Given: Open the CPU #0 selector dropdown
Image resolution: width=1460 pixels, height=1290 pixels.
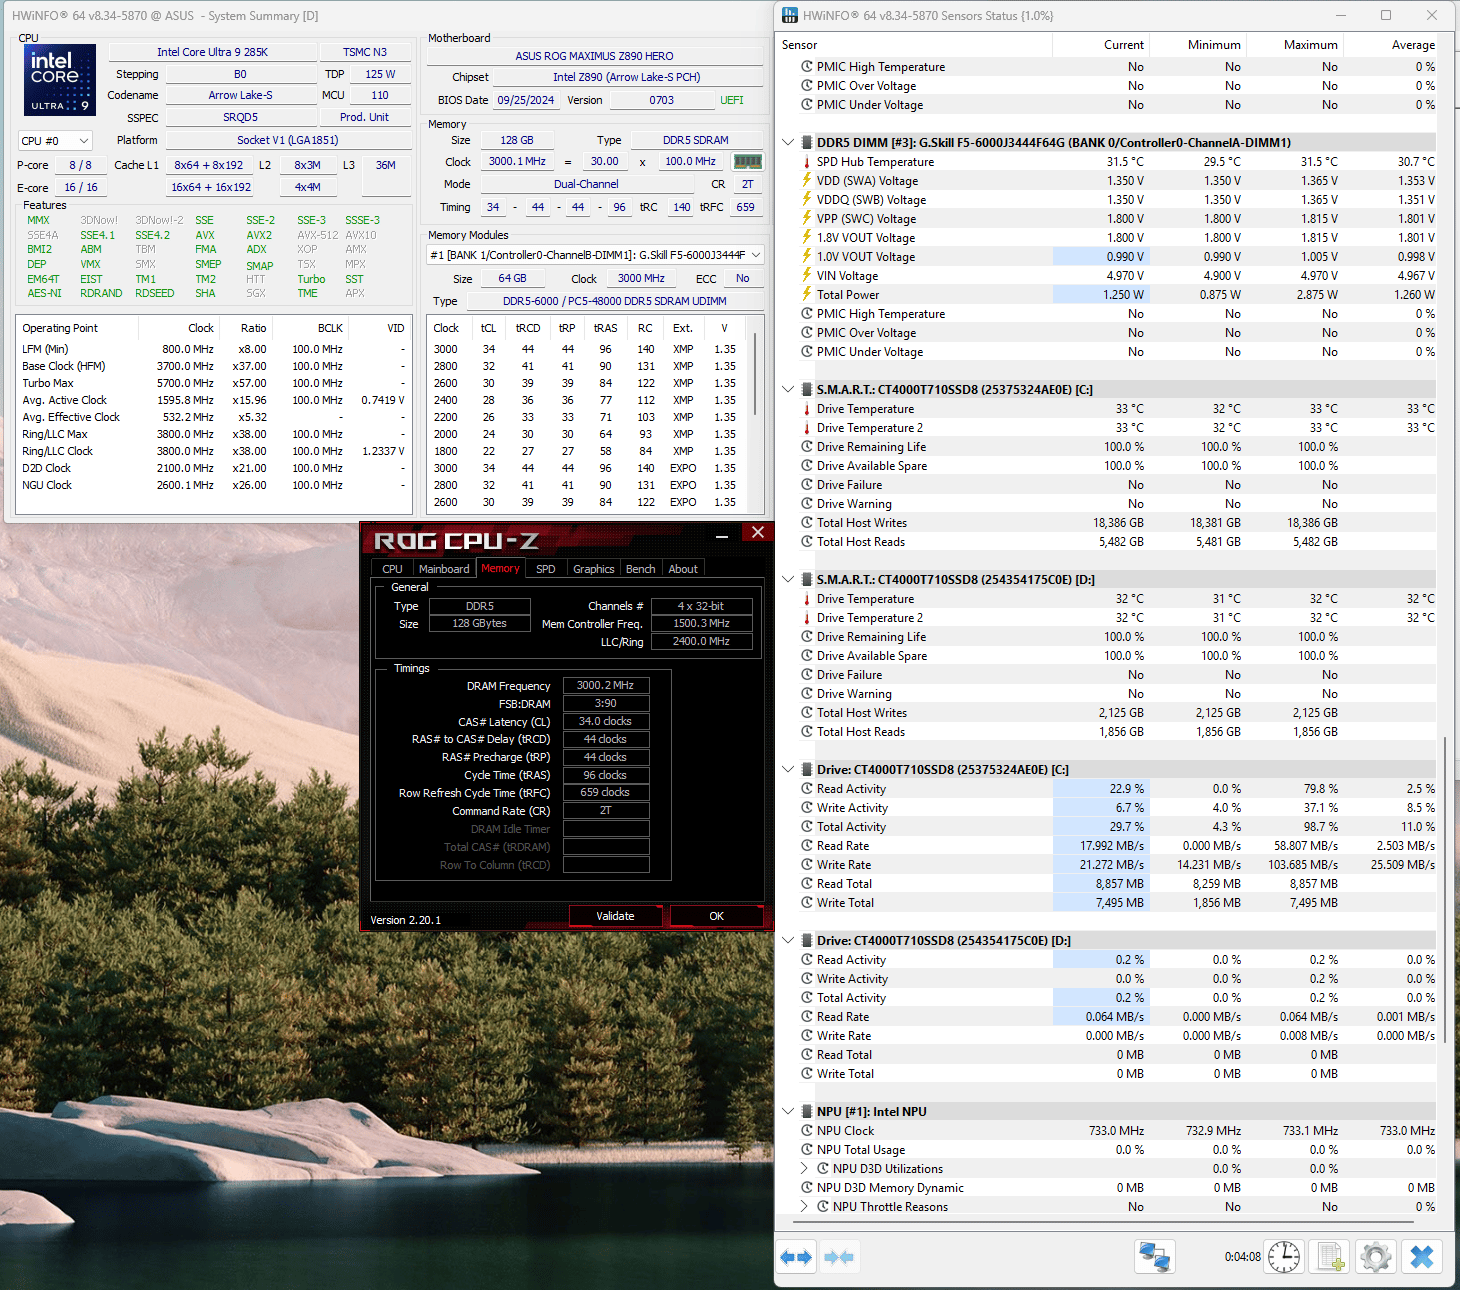Looking at the screenshot, I should [x=55, y=141].
